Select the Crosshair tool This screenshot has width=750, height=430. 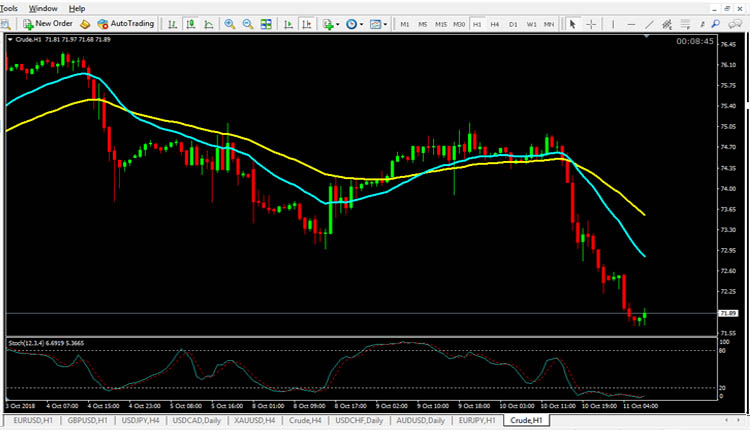tap(591, 24)
